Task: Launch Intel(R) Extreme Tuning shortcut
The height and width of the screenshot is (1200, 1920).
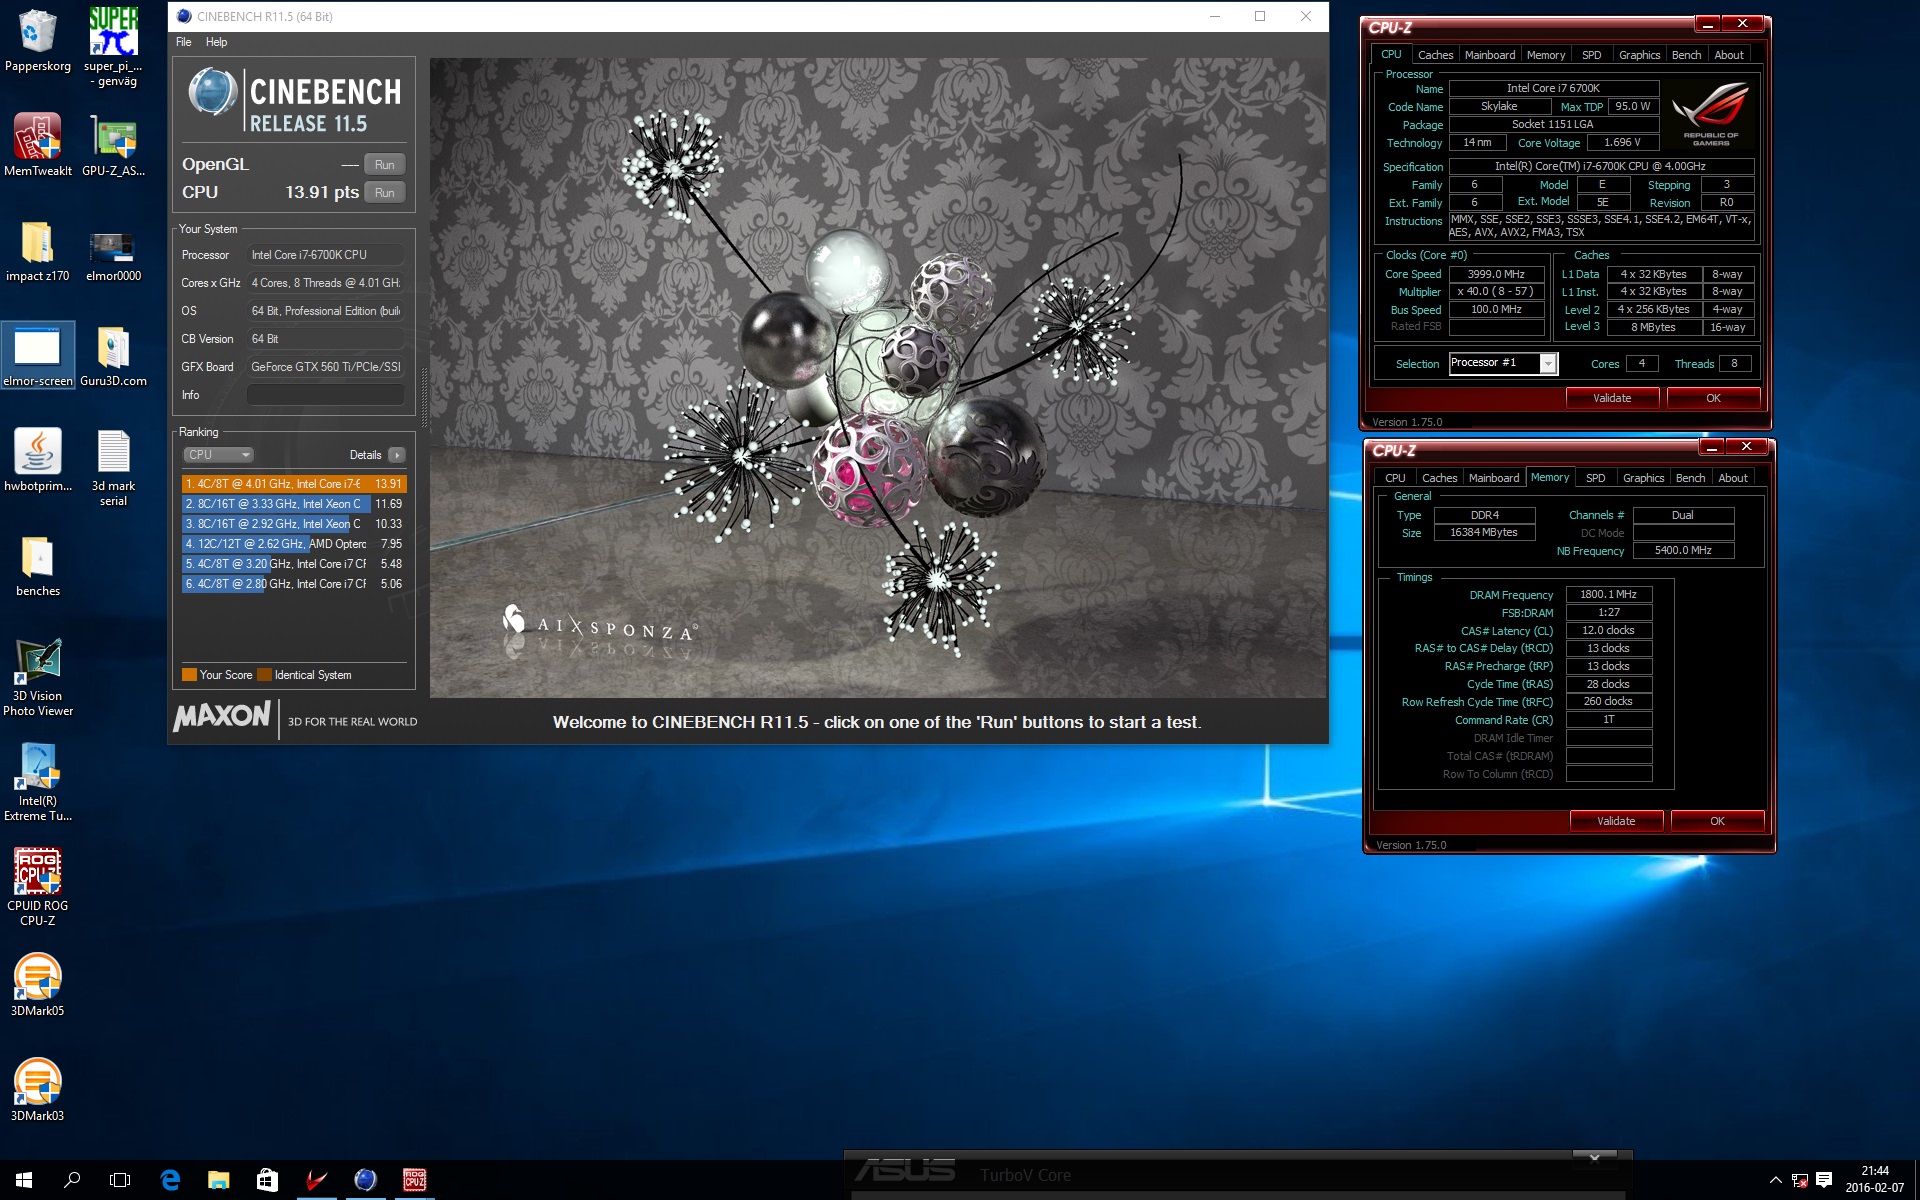Action: tap(38, 782)
